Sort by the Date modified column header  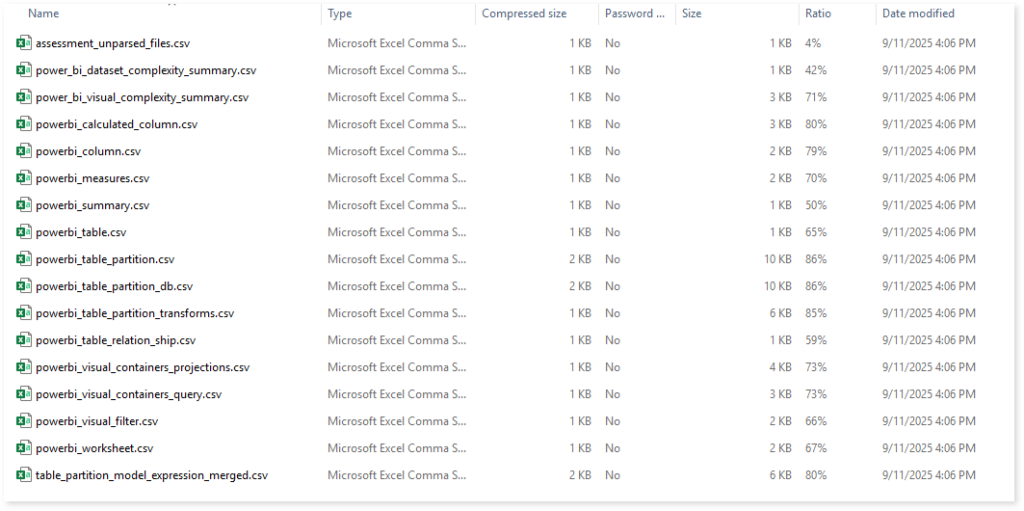[x=918, y=13]
